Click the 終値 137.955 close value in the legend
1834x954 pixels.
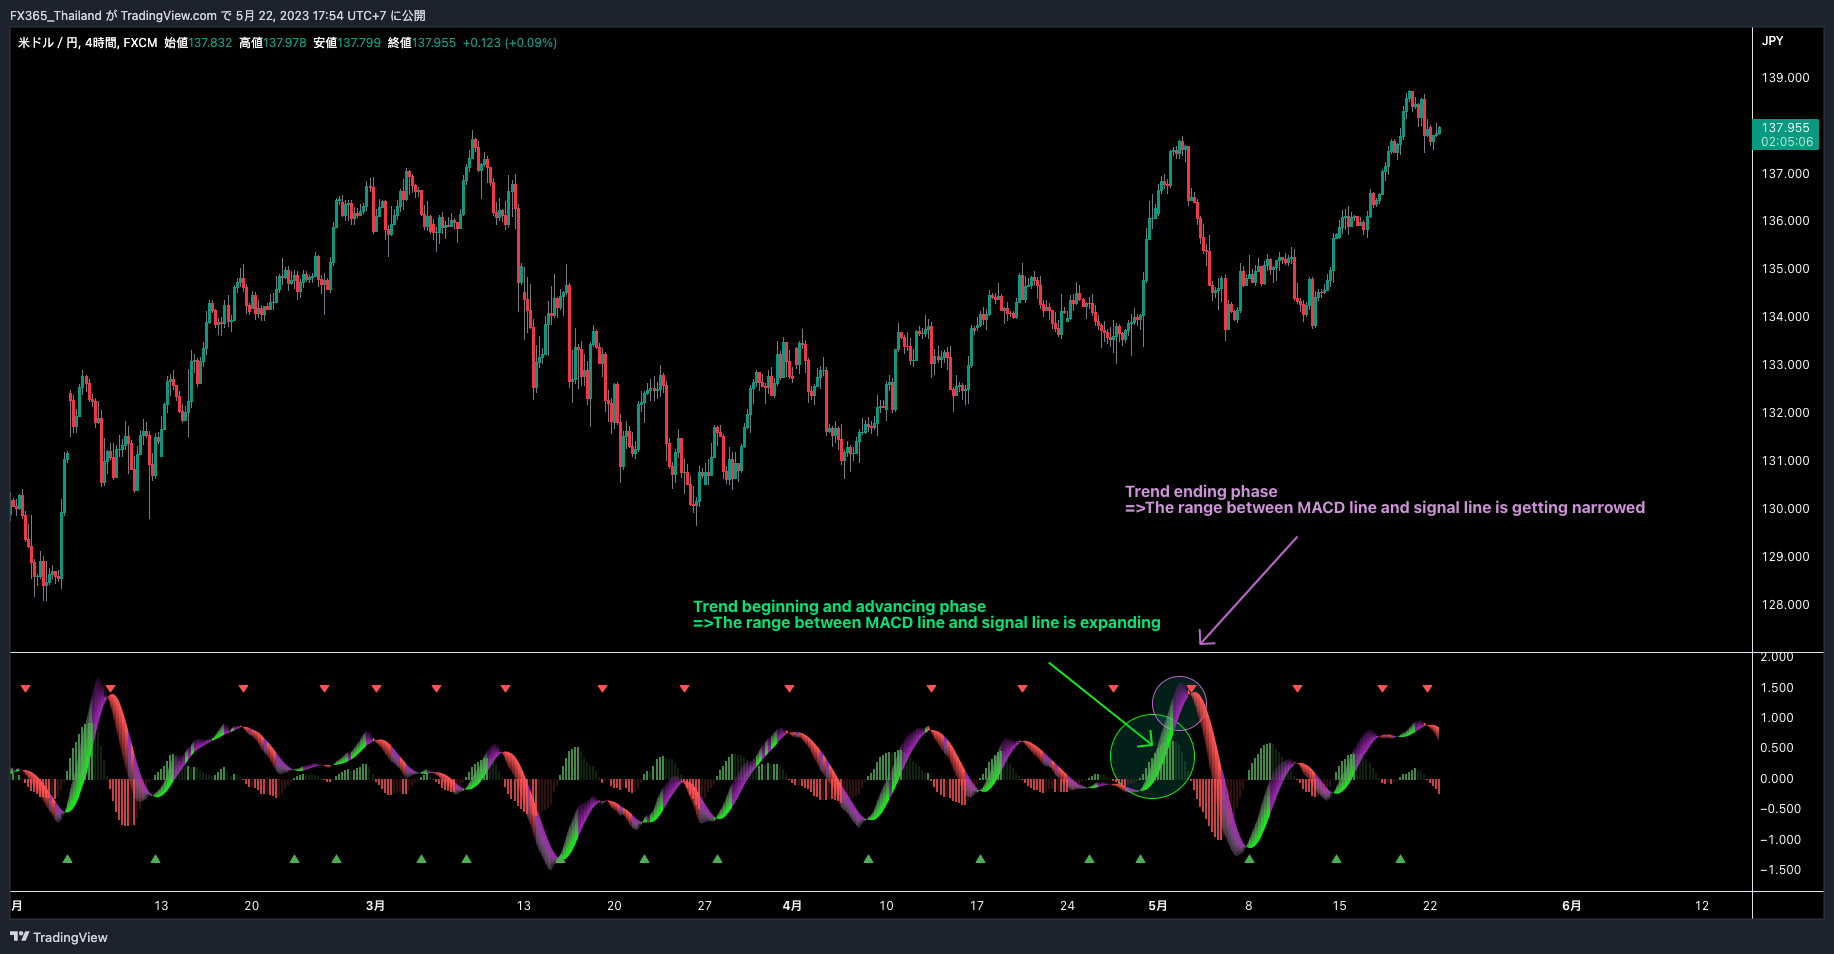[x=422, y=43]
